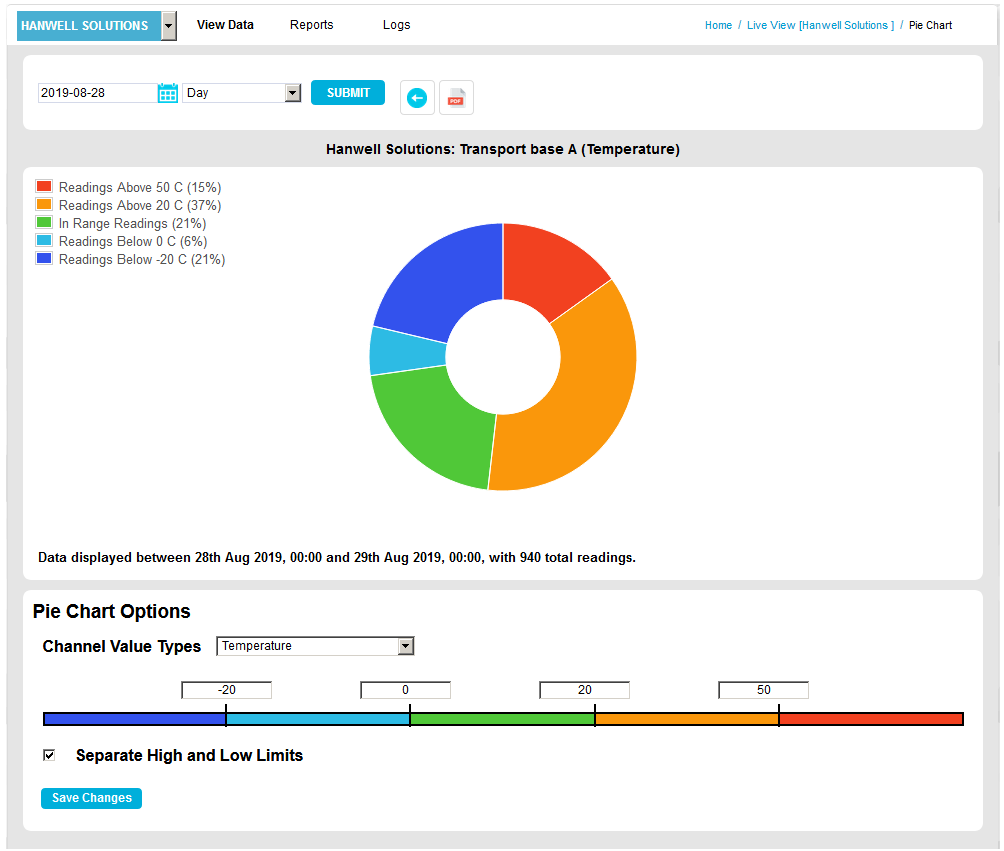Click the dark blue Readings Below -20 C swatch
The width and height of the screenshot is (1004, 851).
pyautogui.click(x=44, y=258)
